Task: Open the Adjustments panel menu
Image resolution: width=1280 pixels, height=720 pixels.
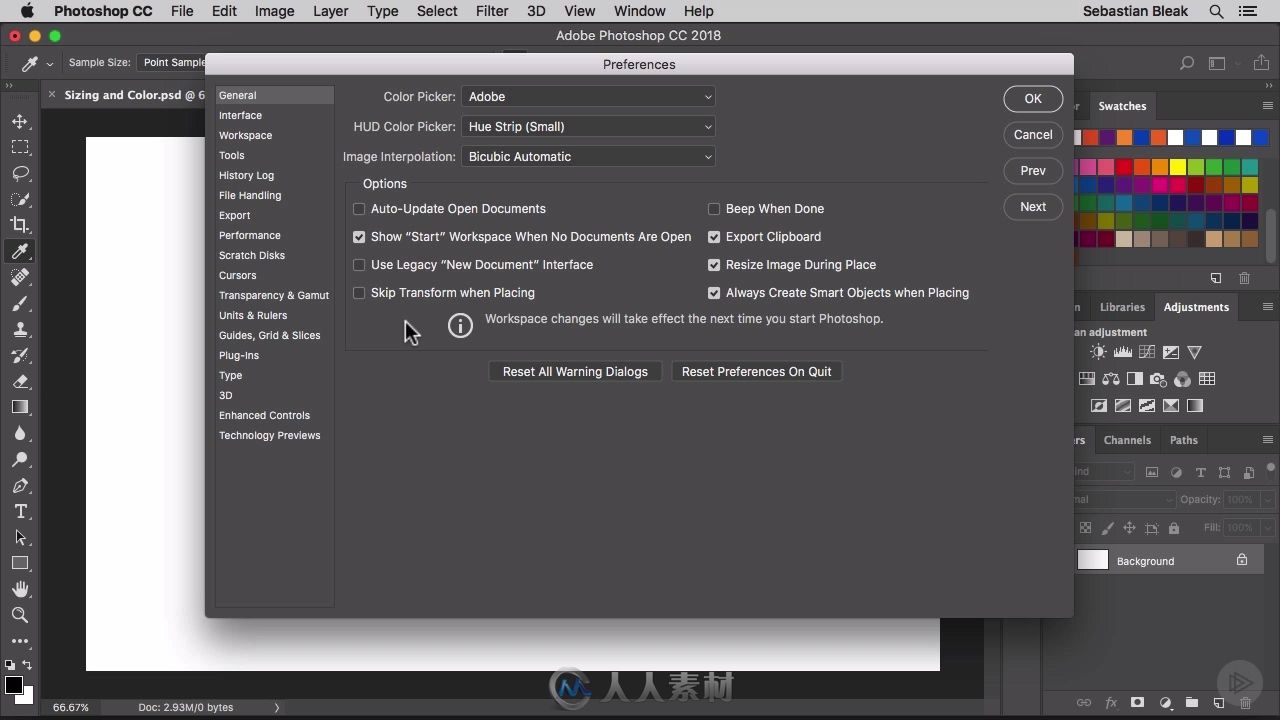Action: (x=1268, y=307)
